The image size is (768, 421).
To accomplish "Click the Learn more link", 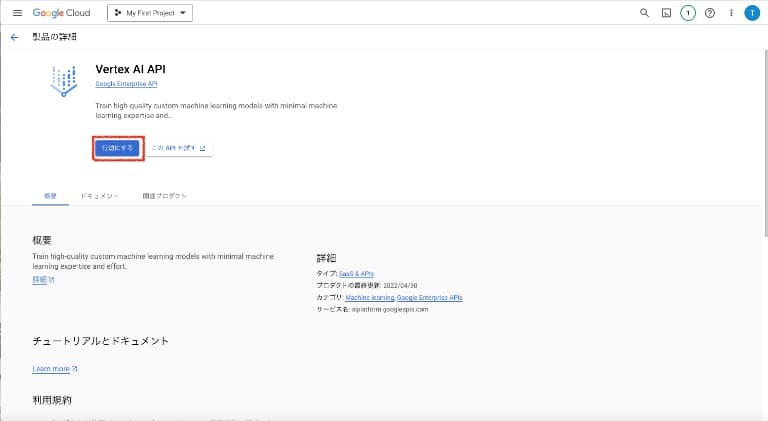I will point(54,369).
